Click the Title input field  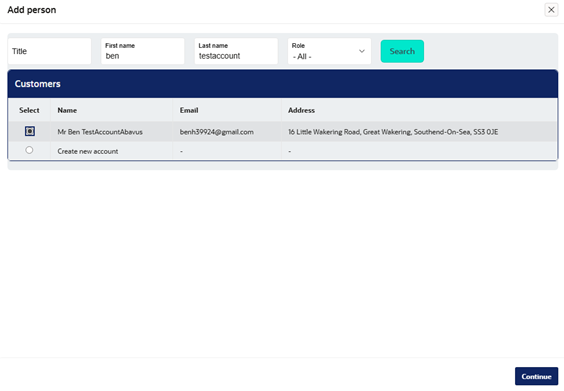pyautogui.click(x=49, y=51)
